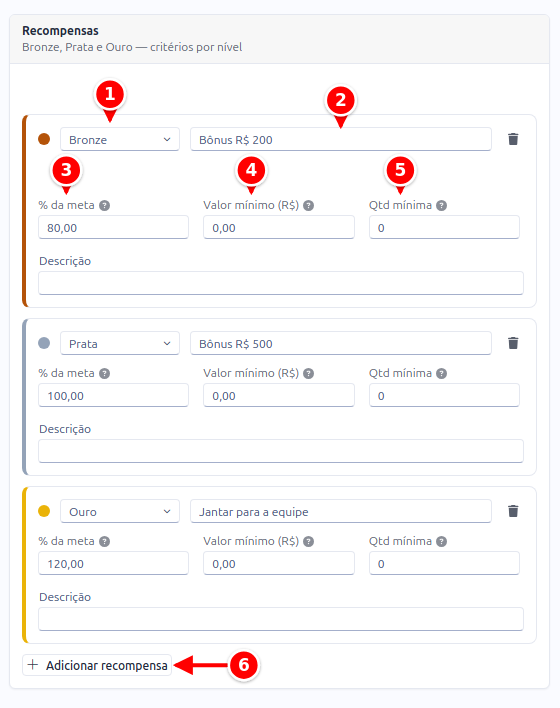Show help for Prata Qtd mínima
The width and height of the screenshot is (560, 708).
tap(442, 373)
